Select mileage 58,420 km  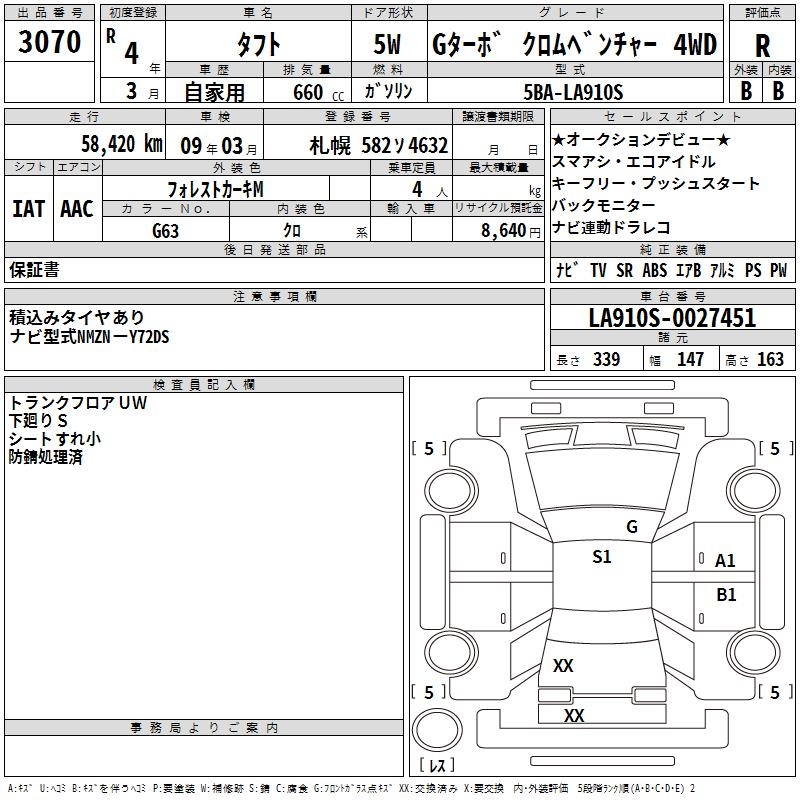tap(122, 144)
